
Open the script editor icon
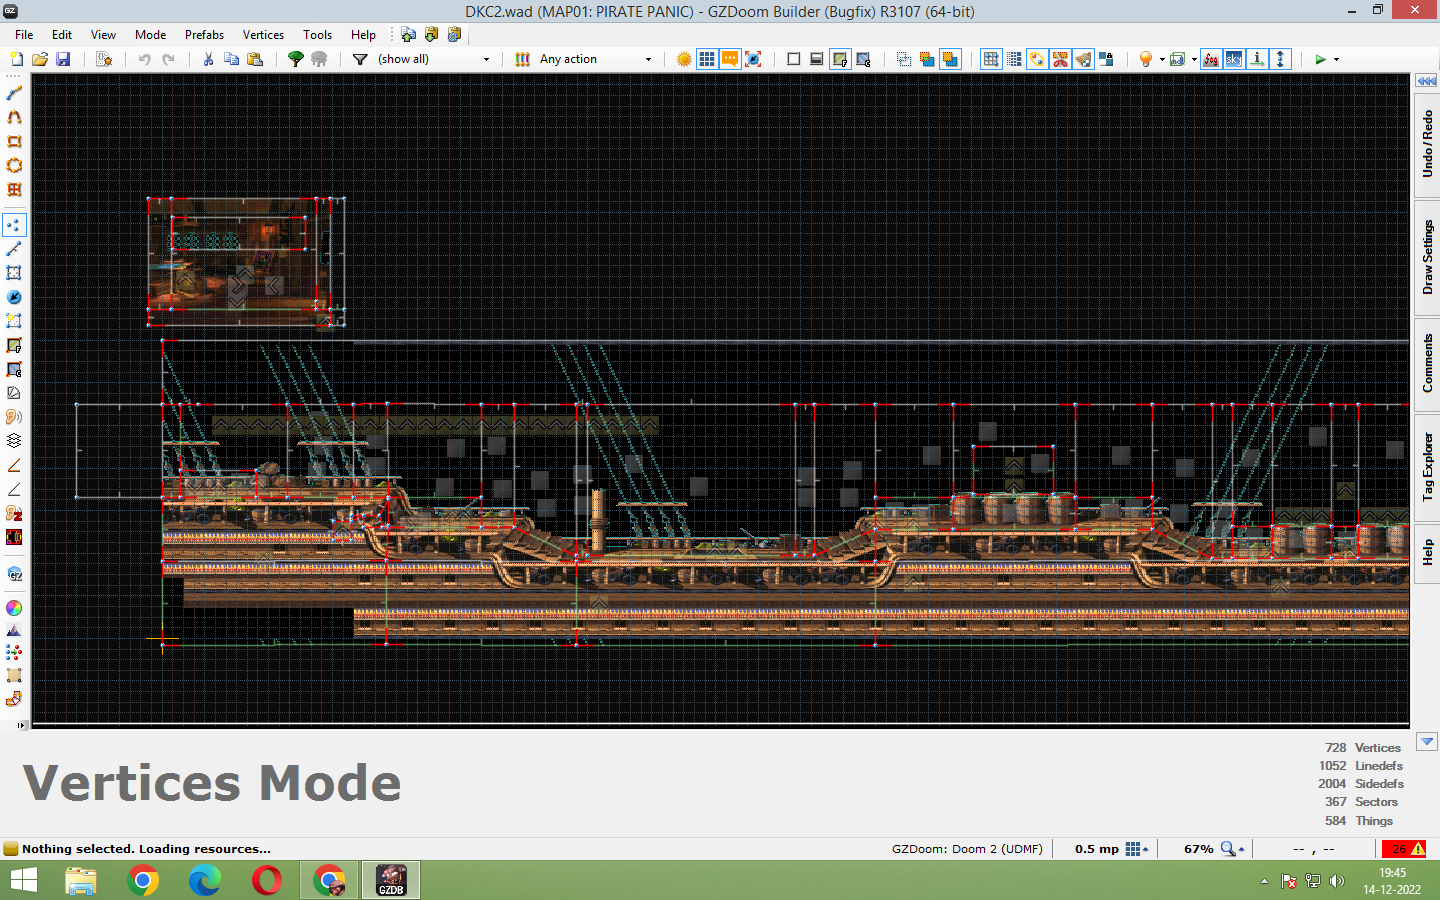point(104,59)
